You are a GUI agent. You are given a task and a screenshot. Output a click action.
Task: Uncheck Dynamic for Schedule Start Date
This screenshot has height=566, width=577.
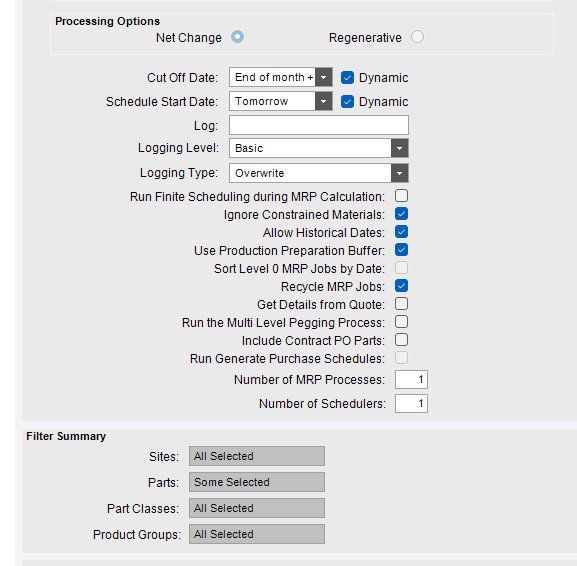pyautogui.click(x=347, y=102)
